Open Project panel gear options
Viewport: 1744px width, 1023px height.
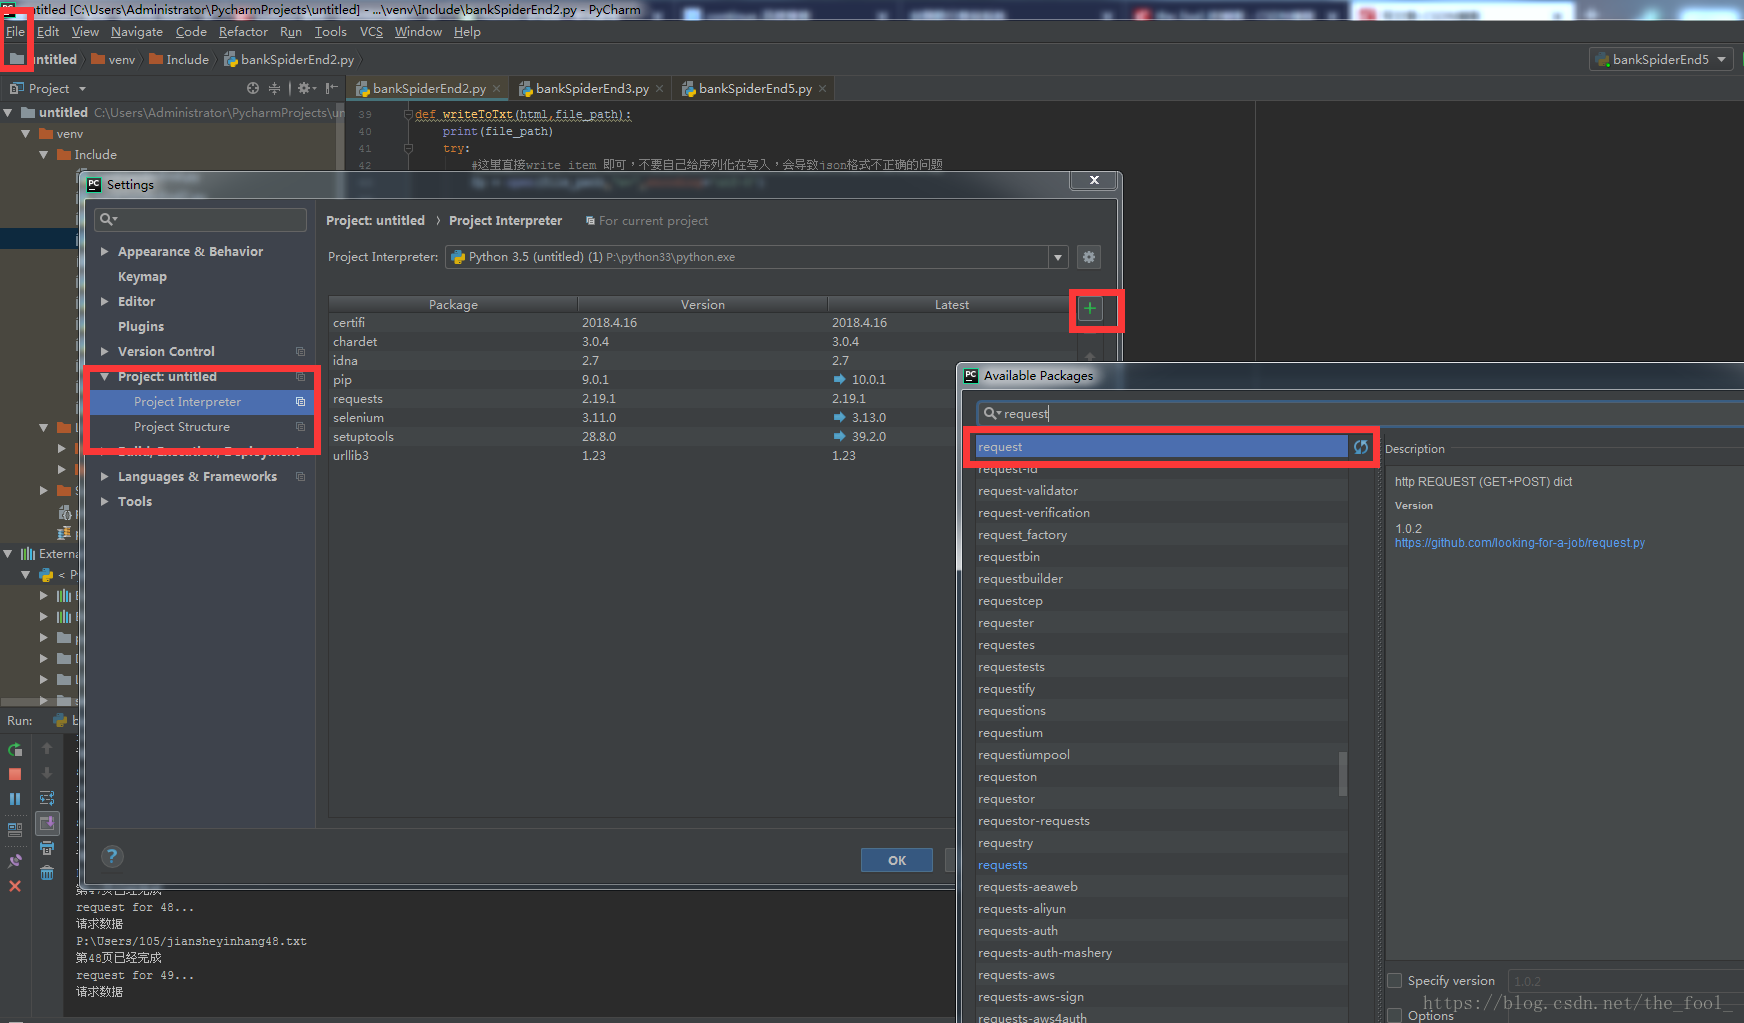click(306, 88)
